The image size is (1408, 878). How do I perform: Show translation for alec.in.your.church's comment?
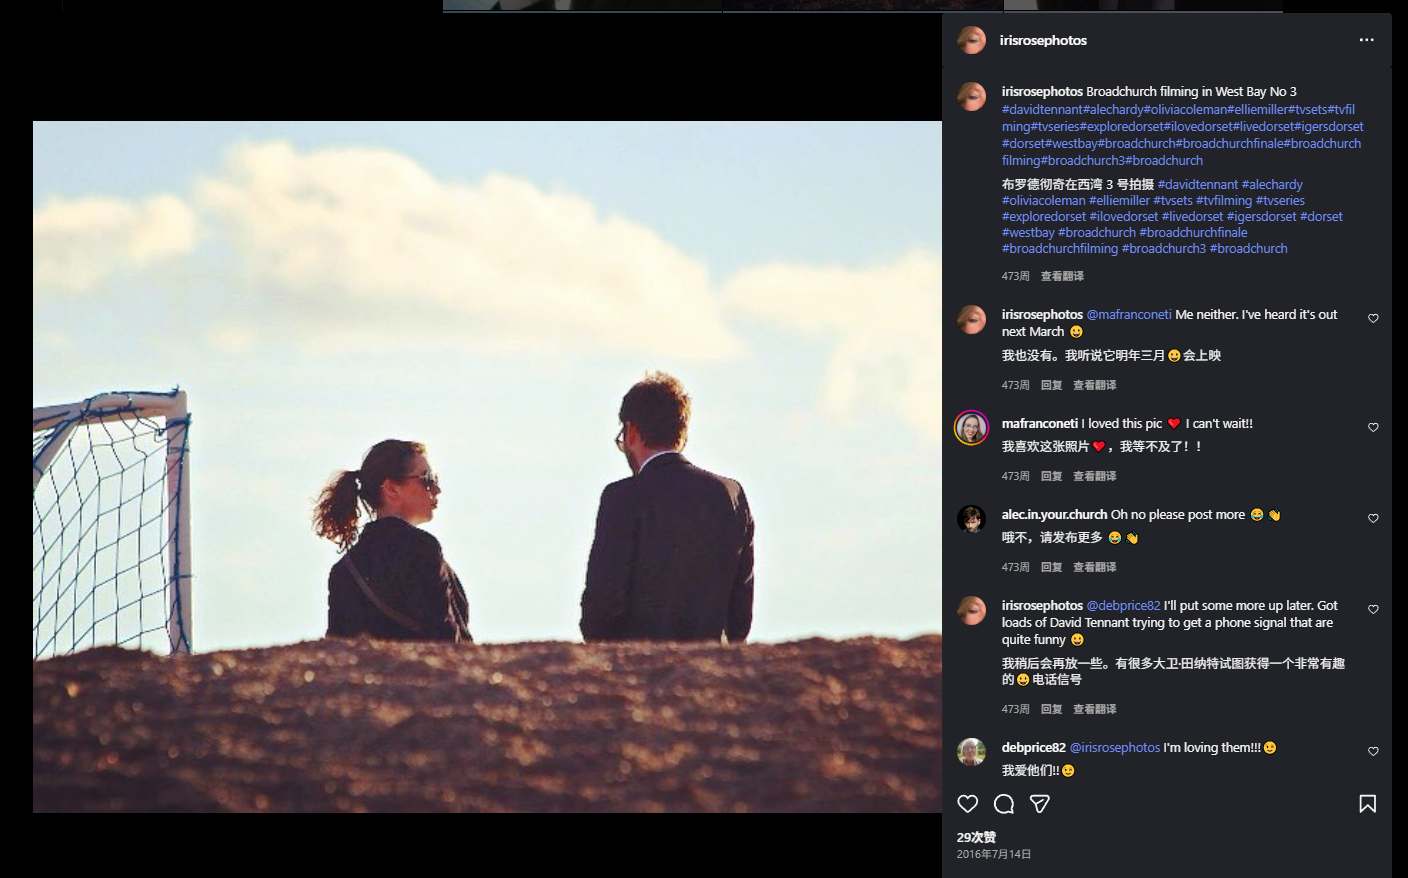[1094, 567]
